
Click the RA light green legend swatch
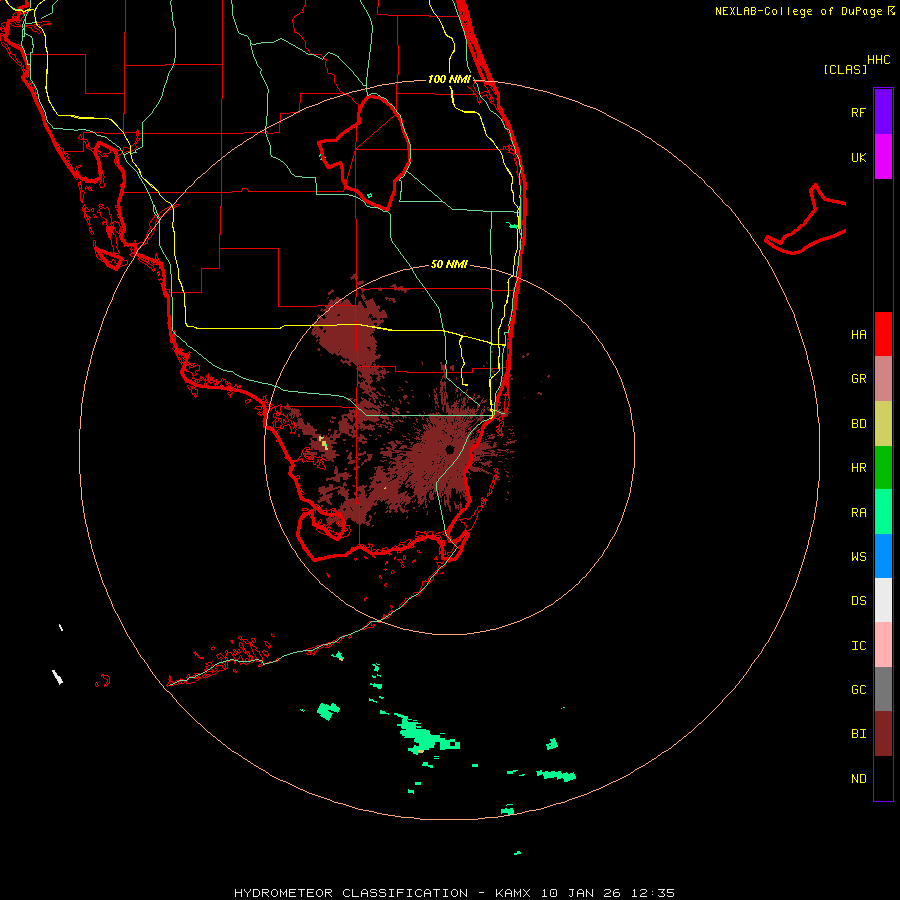point(883,512)
